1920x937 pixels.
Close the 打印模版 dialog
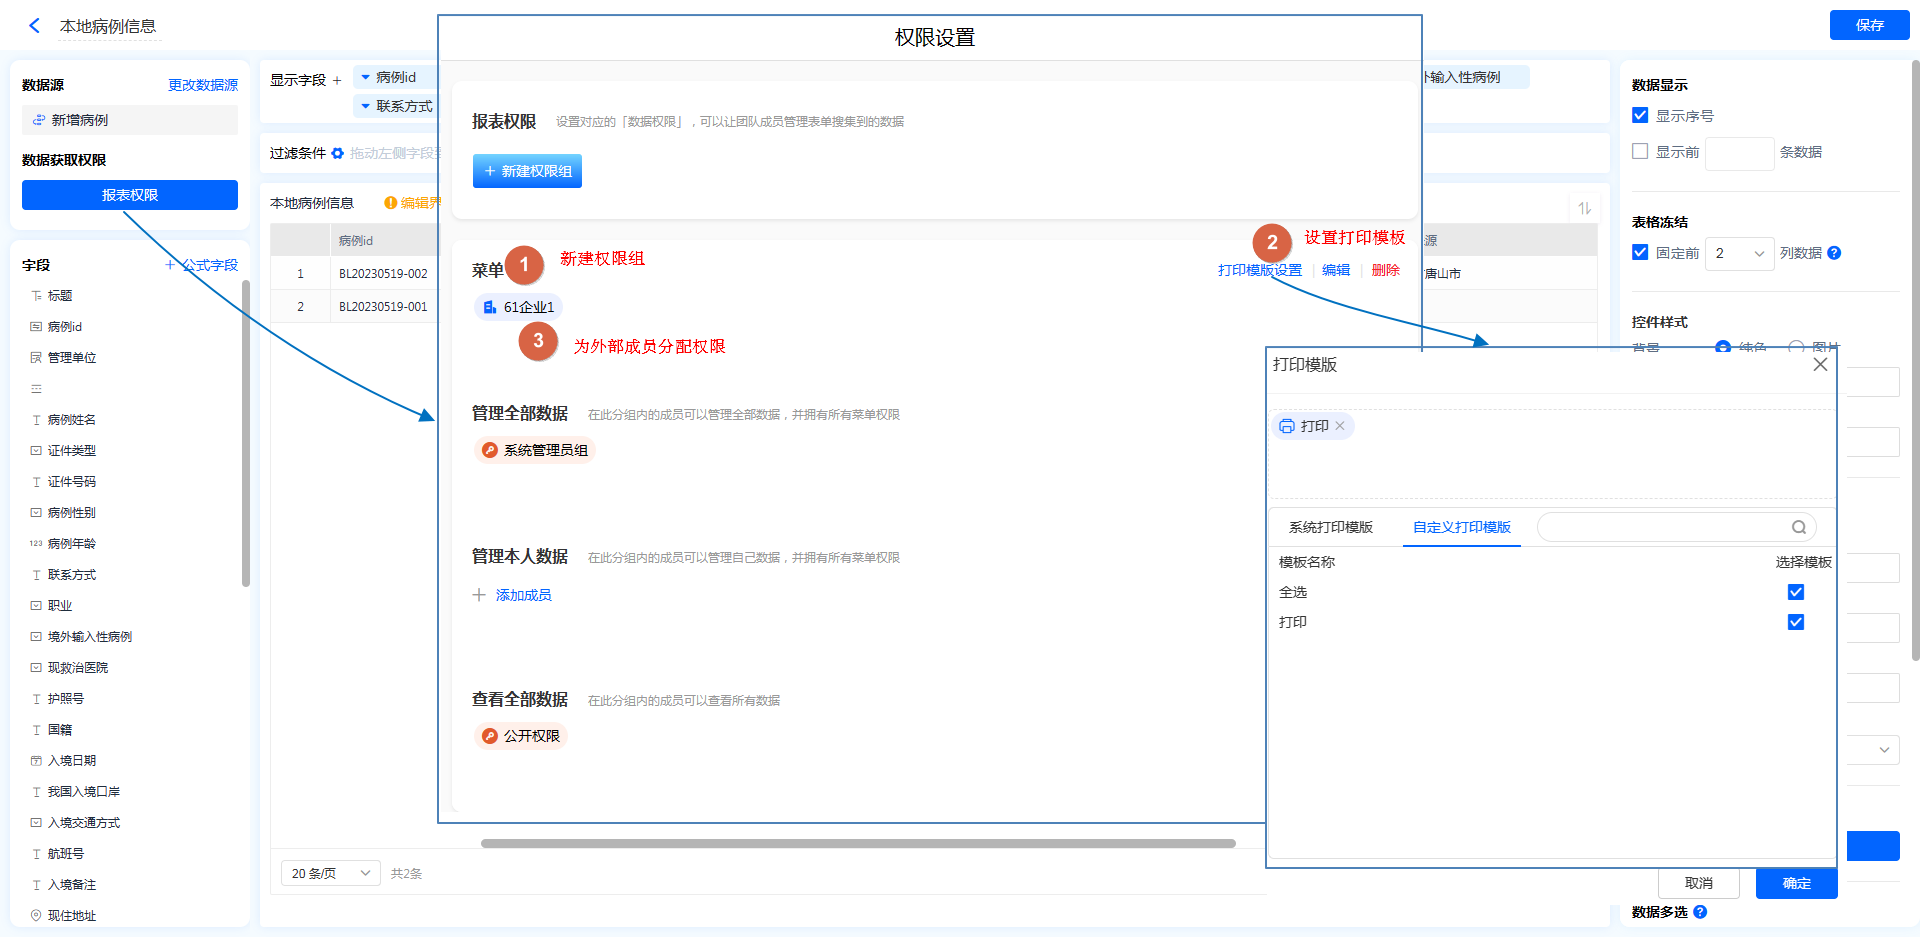[x=1820, y=365]
